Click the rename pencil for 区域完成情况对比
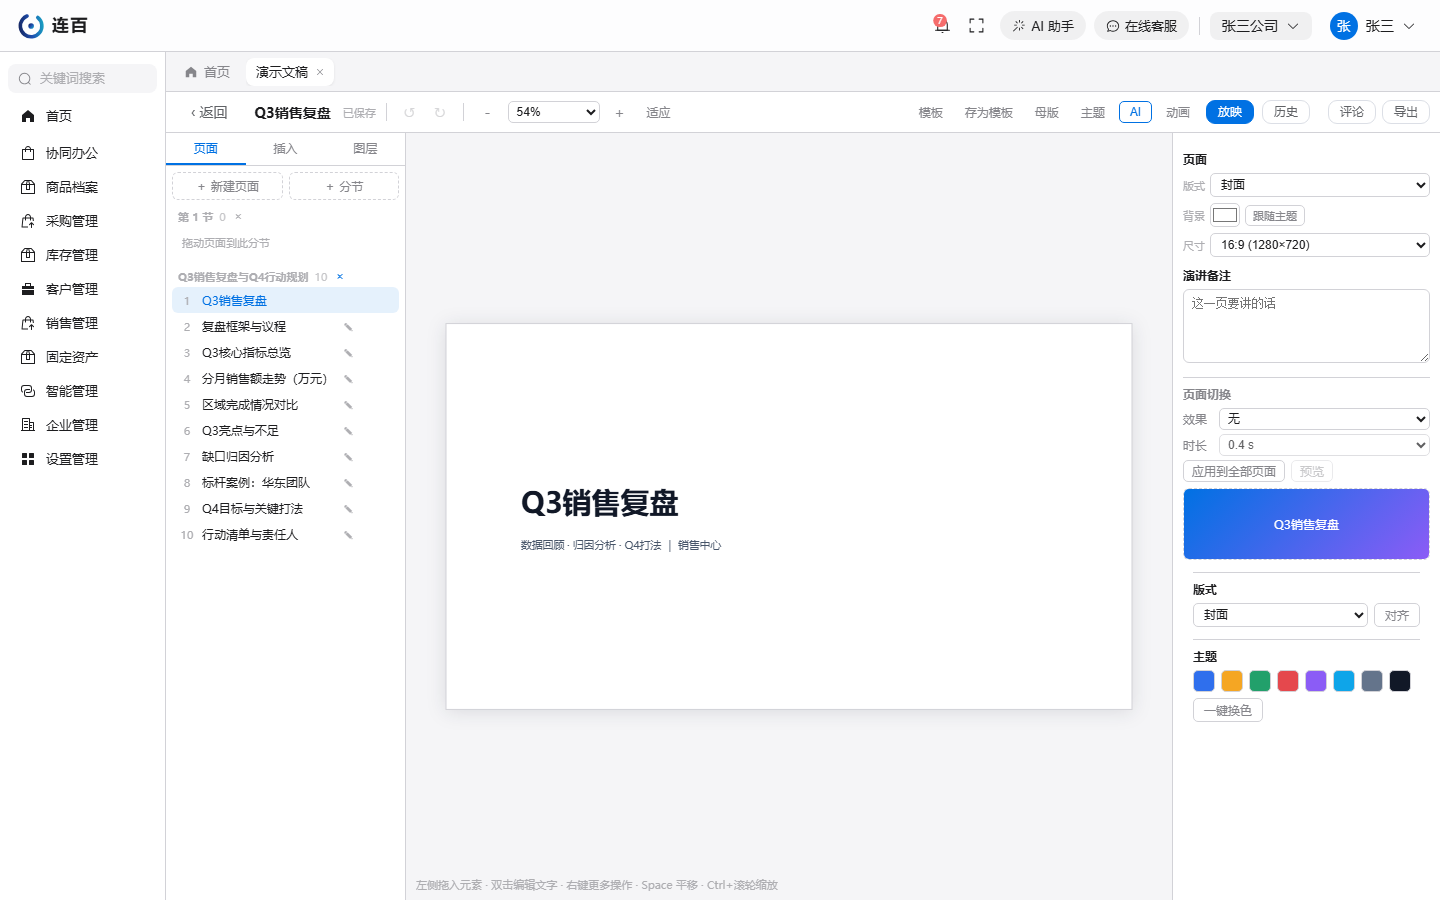This screenshot has height=900, width=1440. 349,405
